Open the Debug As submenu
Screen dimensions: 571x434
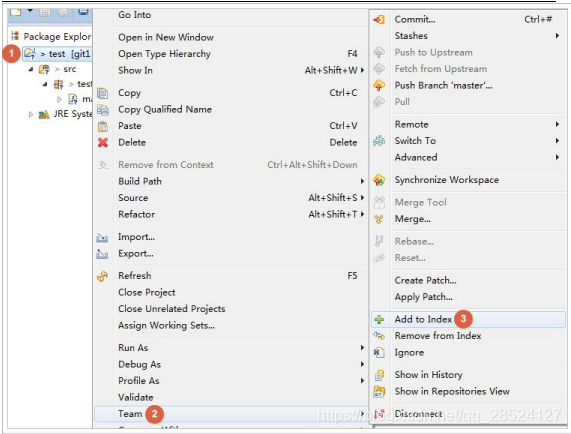[x=231, y=364]
